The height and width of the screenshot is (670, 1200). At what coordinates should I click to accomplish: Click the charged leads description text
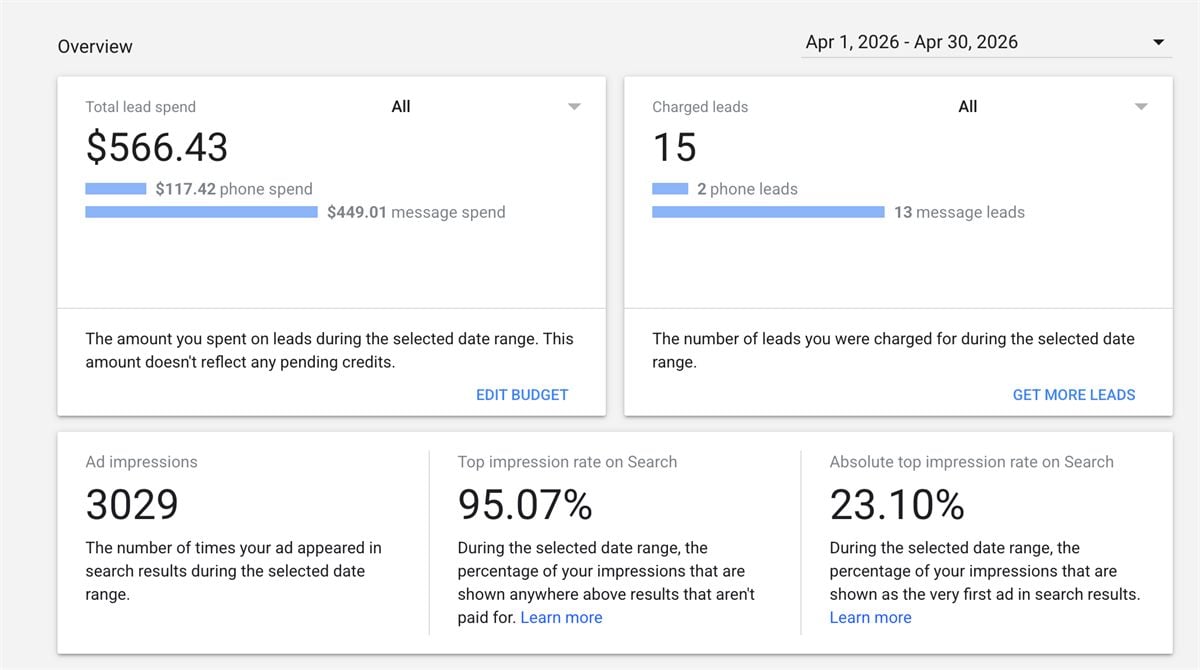tap(893, 350)
